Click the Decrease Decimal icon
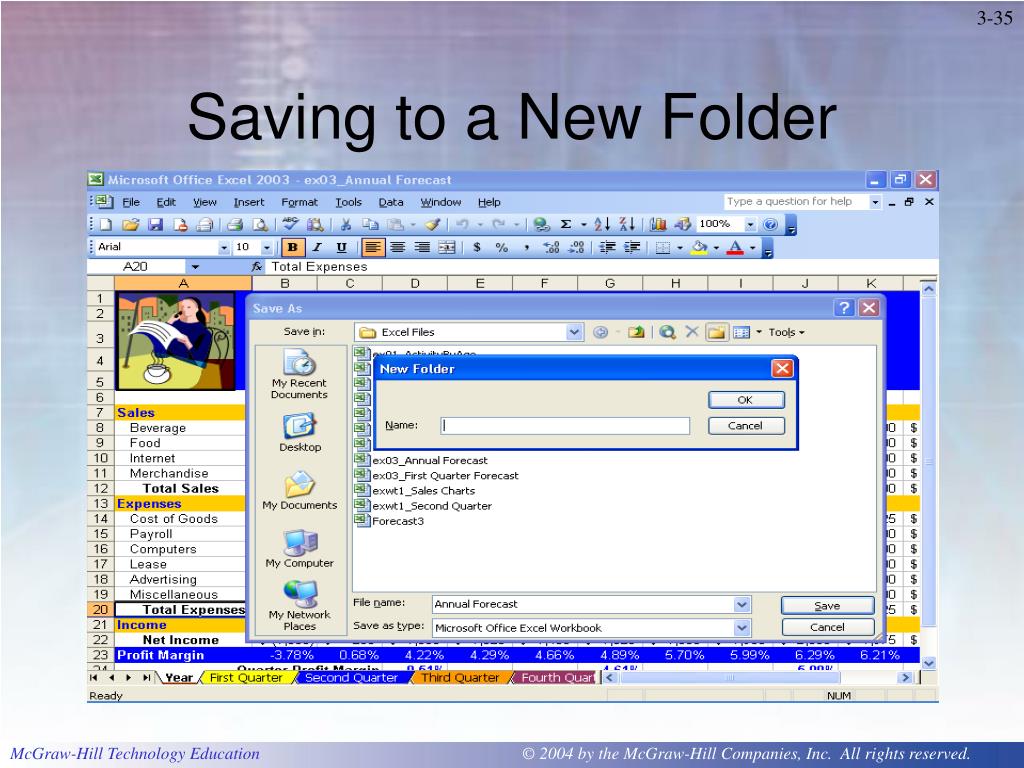 [x=577, y=248]
